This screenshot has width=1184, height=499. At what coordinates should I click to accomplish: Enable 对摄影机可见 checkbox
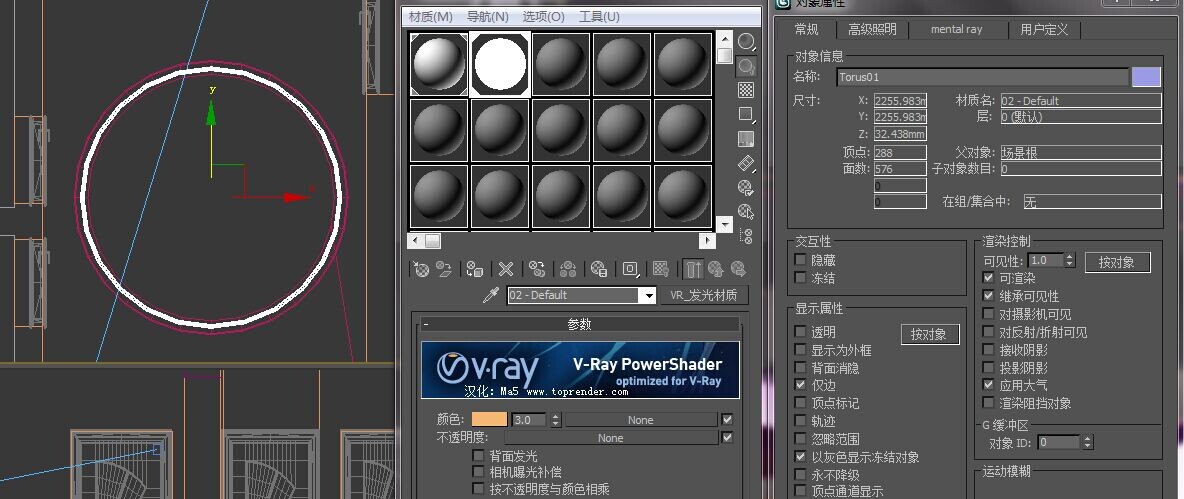point(988,313)
